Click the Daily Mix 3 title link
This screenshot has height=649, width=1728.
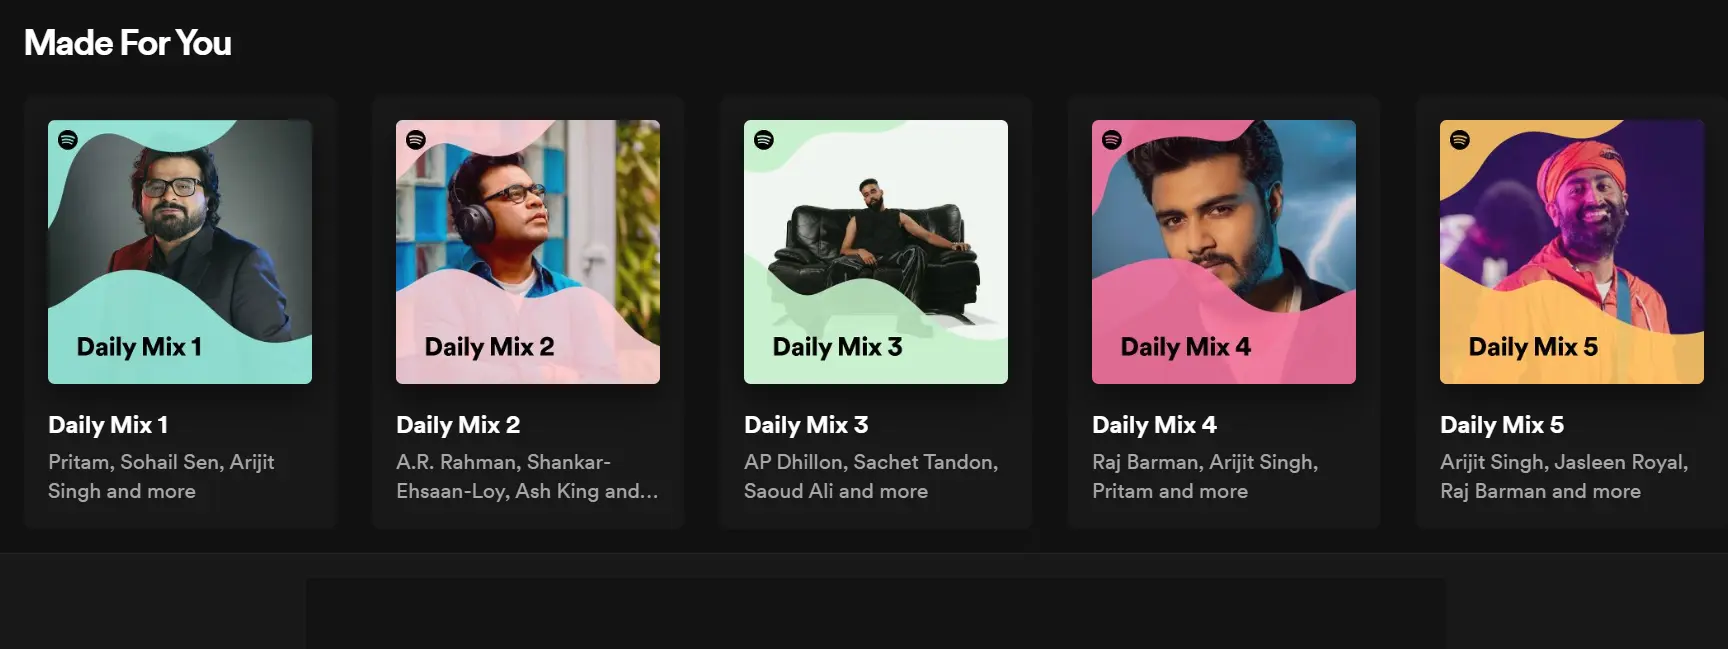tap(806, 425)
